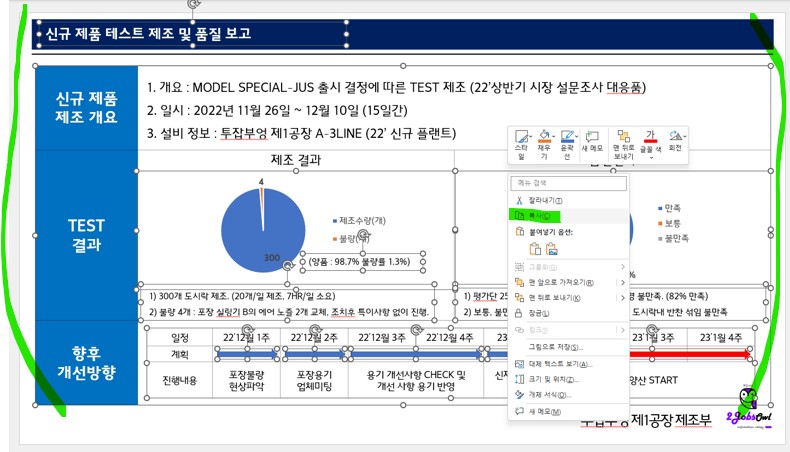
Task: Choose 복사 (Copy) from context menu
Action: pyautogui.click(x=569, y=216)
